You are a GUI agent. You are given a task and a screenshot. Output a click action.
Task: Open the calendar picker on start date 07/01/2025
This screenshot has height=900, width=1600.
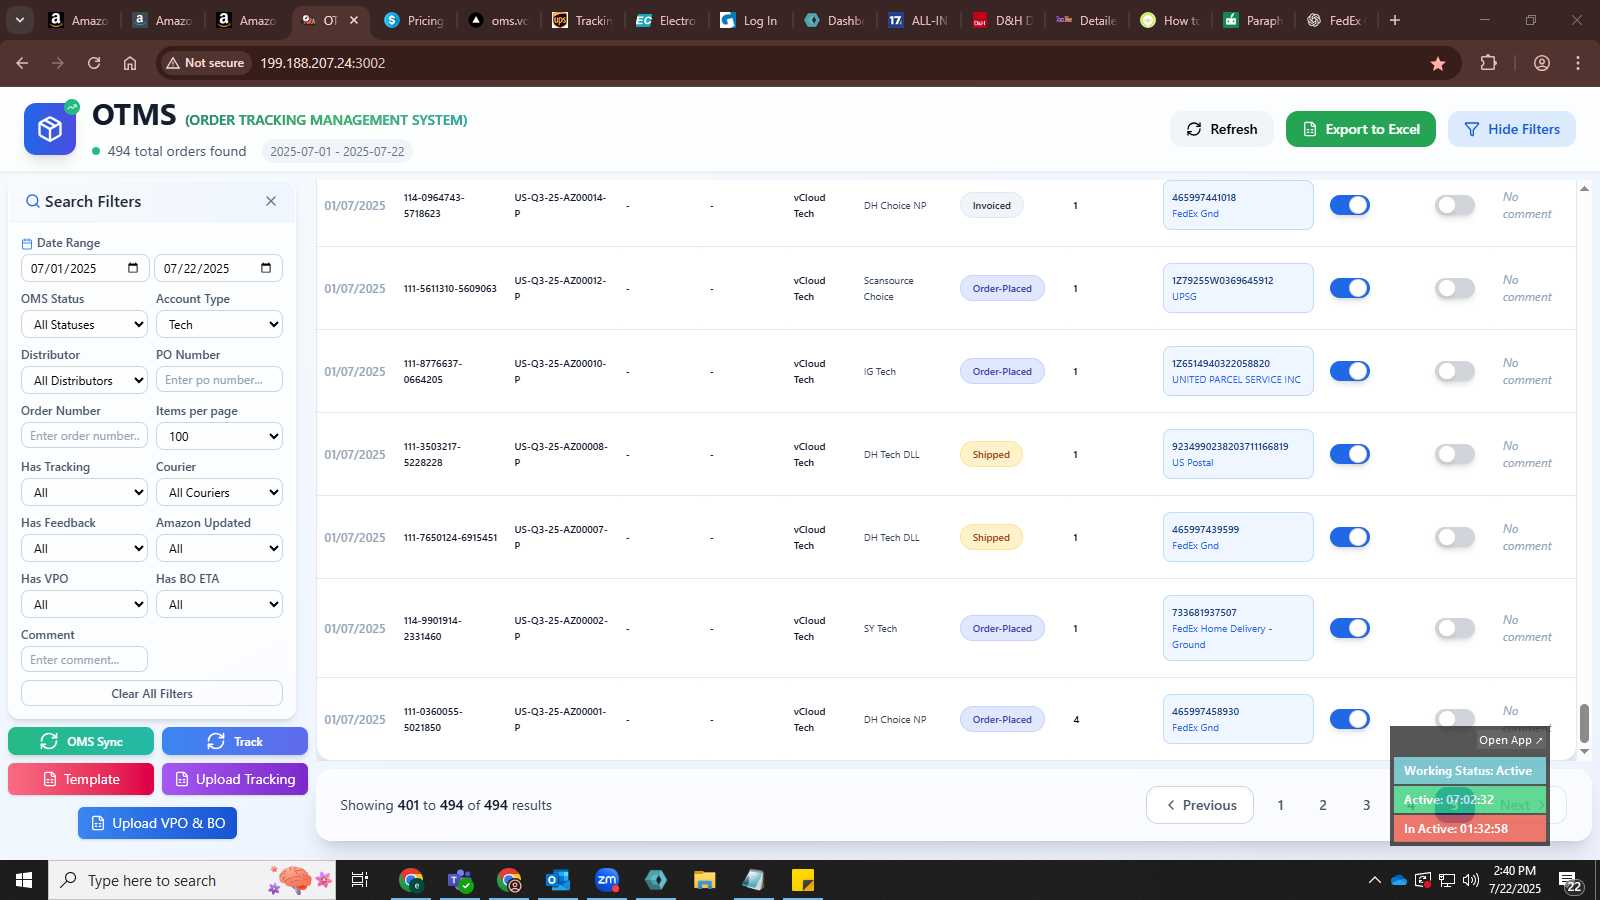point(133,268)
